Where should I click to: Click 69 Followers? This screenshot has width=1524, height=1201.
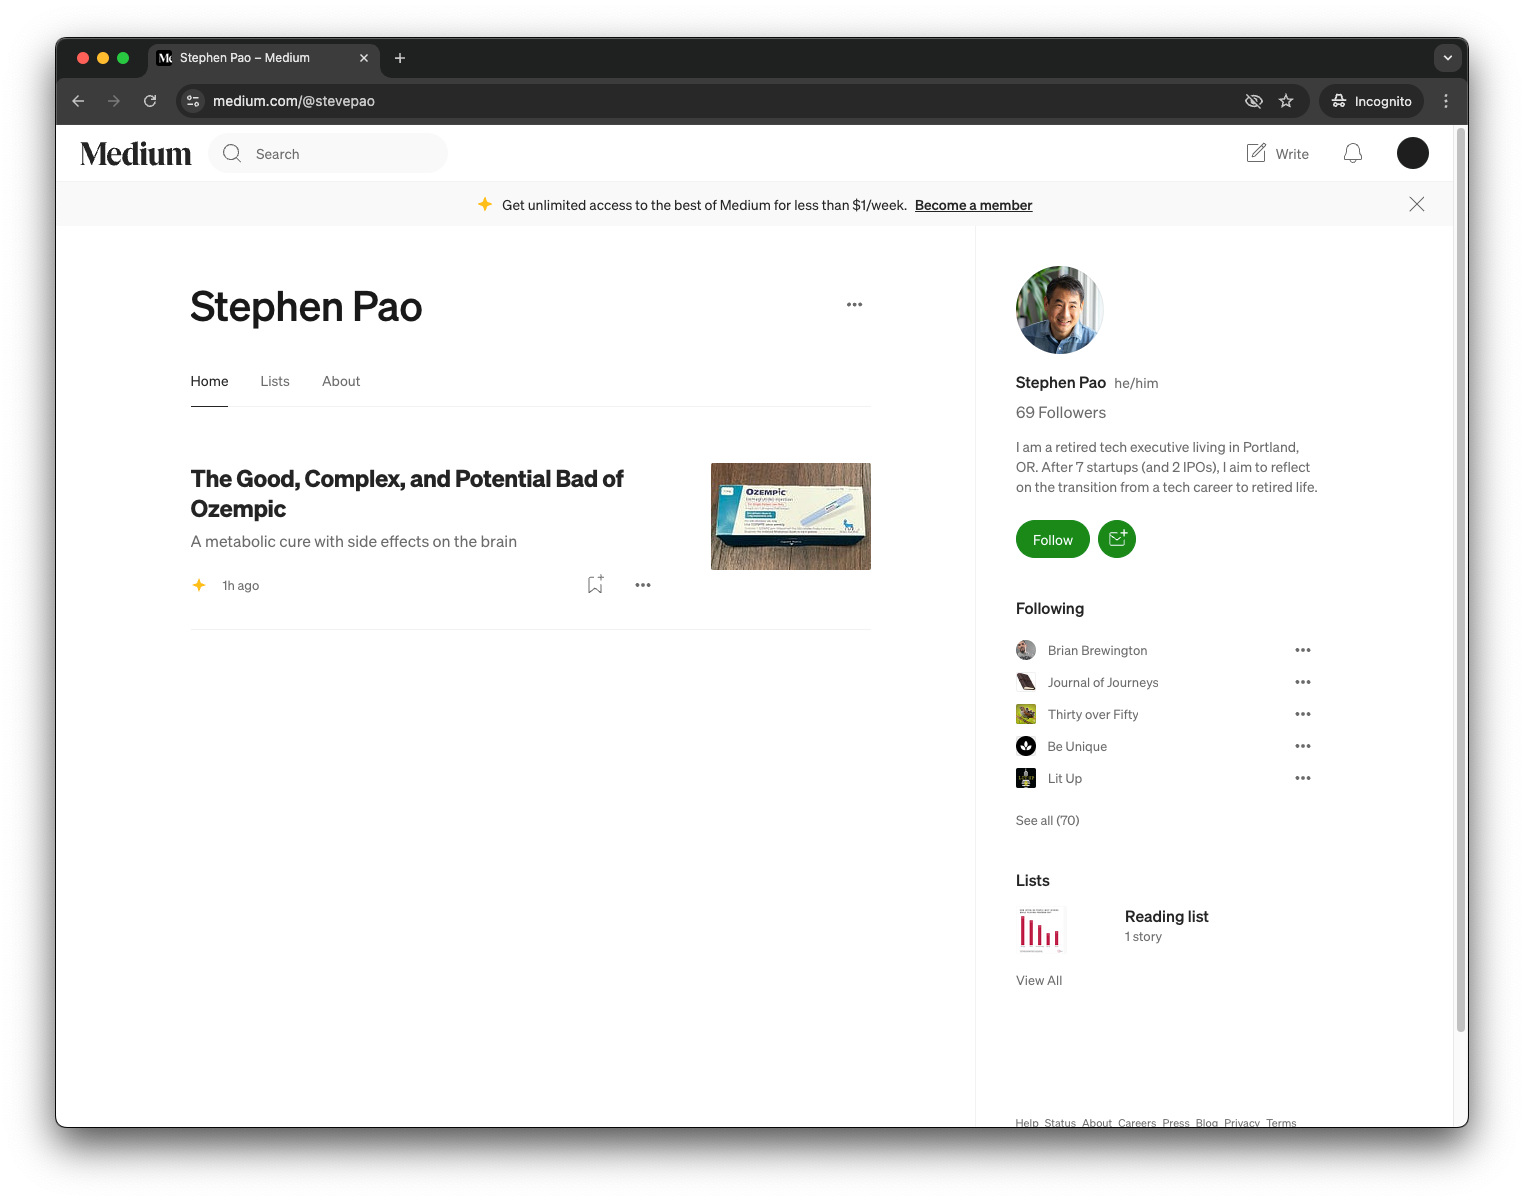(x=1061, y=412)
